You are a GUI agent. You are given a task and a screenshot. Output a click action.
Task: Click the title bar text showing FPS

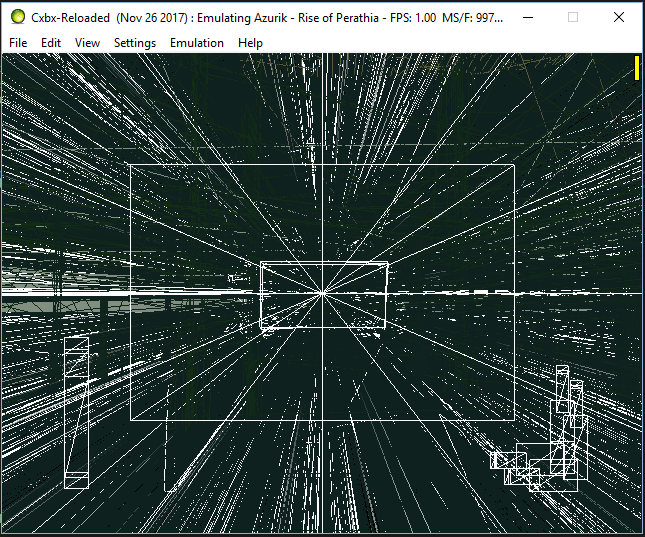(x=413, y=18)
